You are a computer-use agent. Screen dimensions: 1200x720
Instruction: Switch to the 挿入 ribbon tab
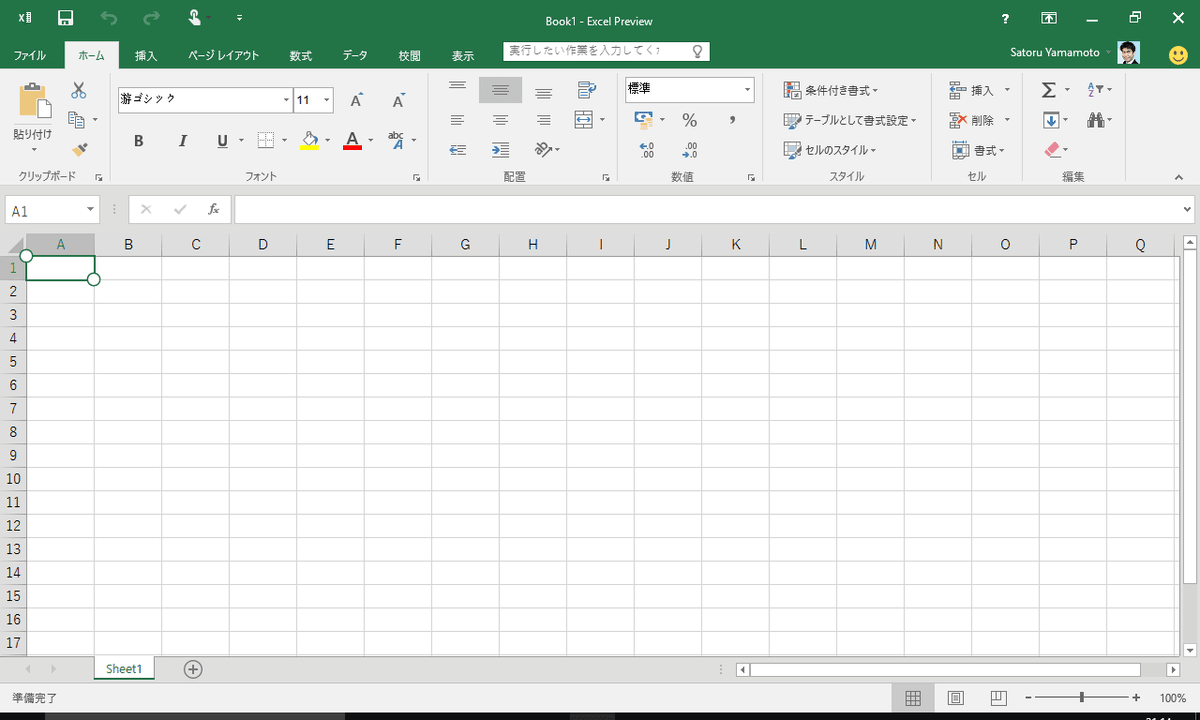click(146, 55)
